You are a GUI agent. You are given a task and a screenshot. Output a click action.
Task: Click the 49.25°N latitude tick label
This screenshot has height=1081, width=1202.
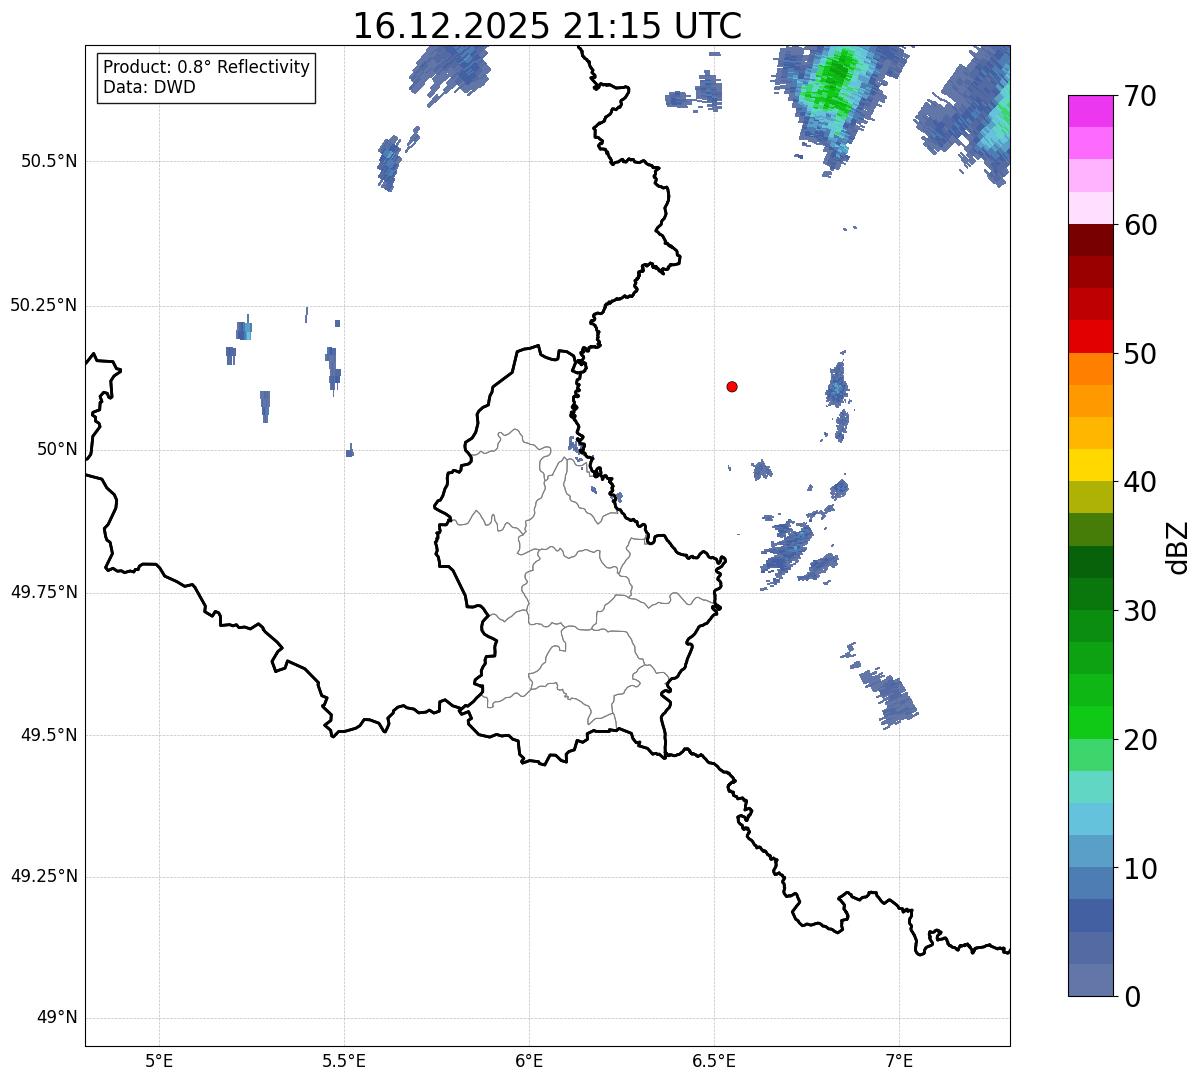tap(43, 877)
